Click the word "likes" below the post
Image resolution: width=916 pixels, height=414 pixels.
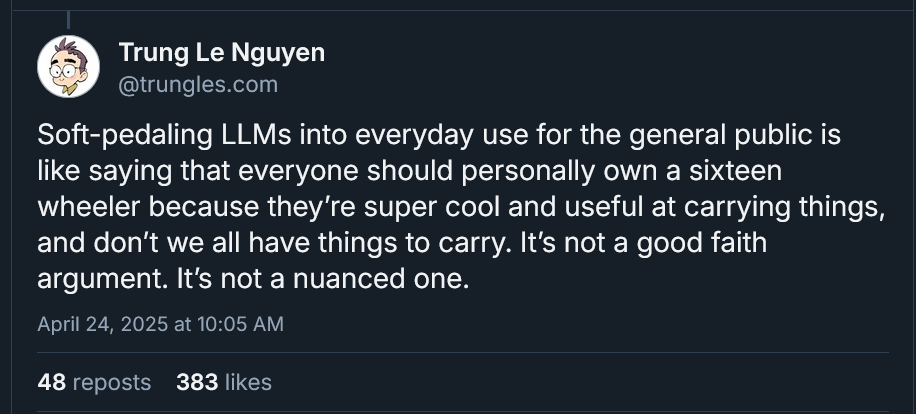(x=248, y=382)
